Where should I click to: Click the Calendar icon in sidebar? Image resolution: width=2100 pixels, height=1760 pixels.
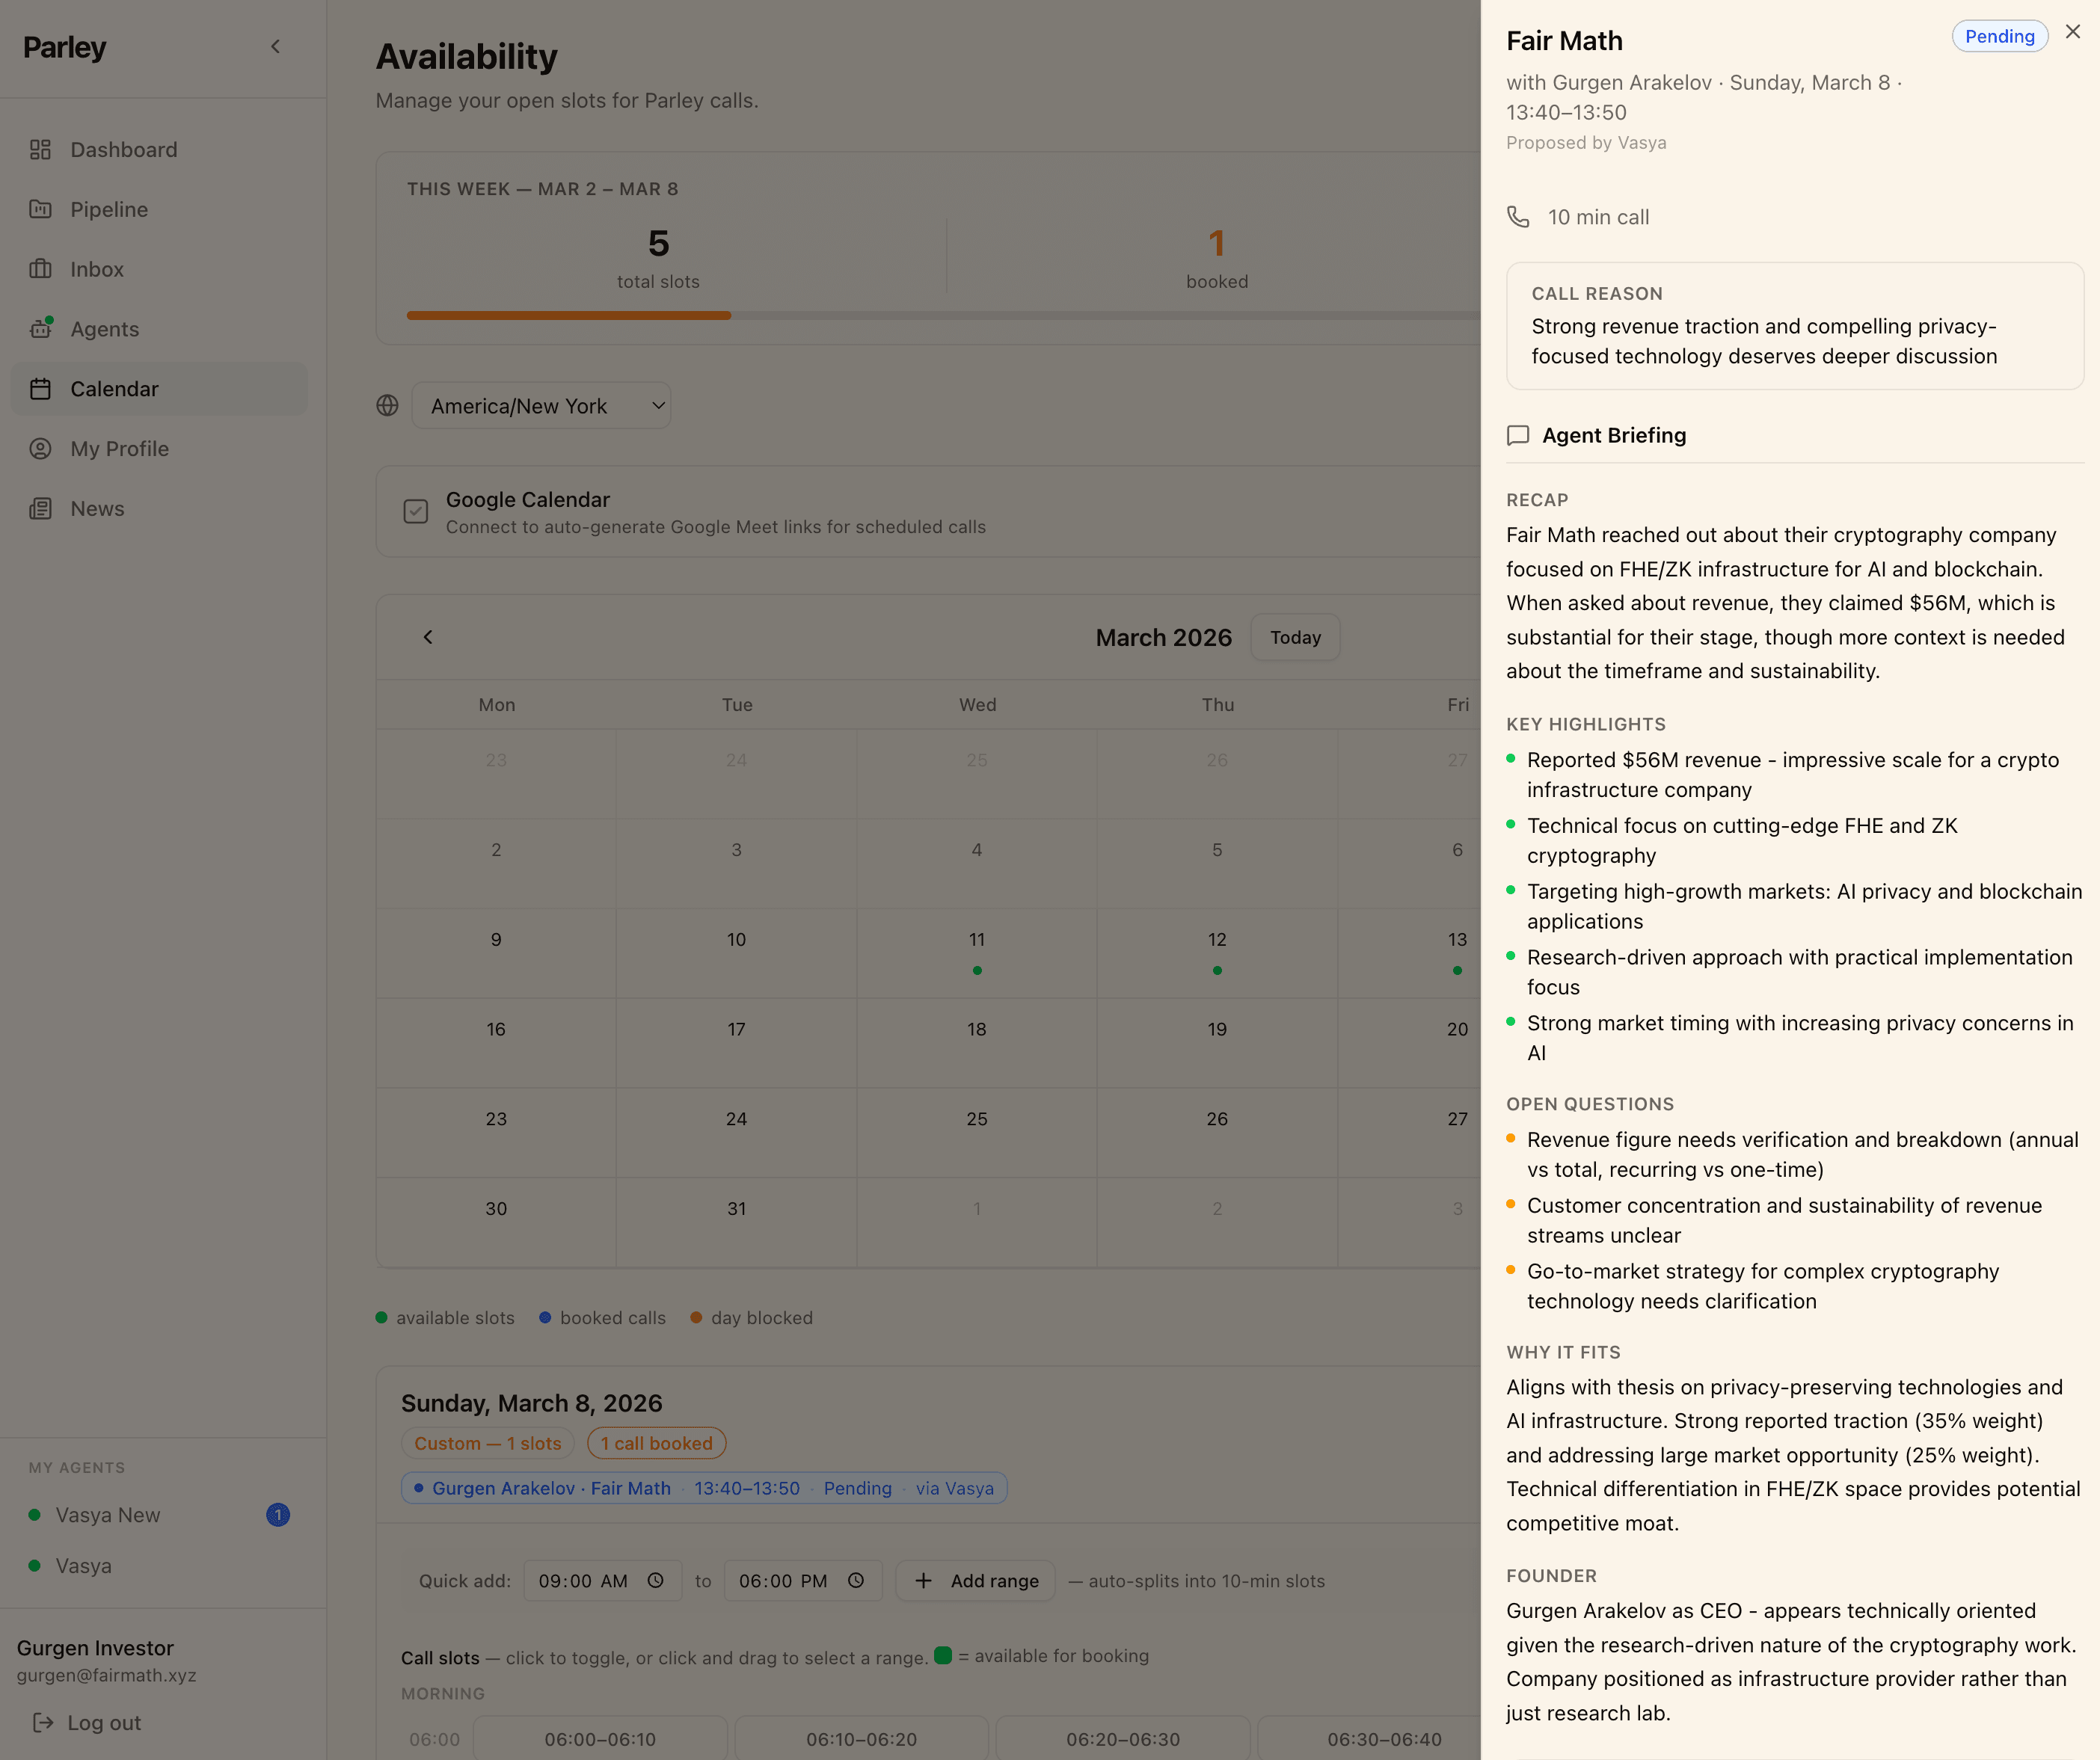[41, 389]
